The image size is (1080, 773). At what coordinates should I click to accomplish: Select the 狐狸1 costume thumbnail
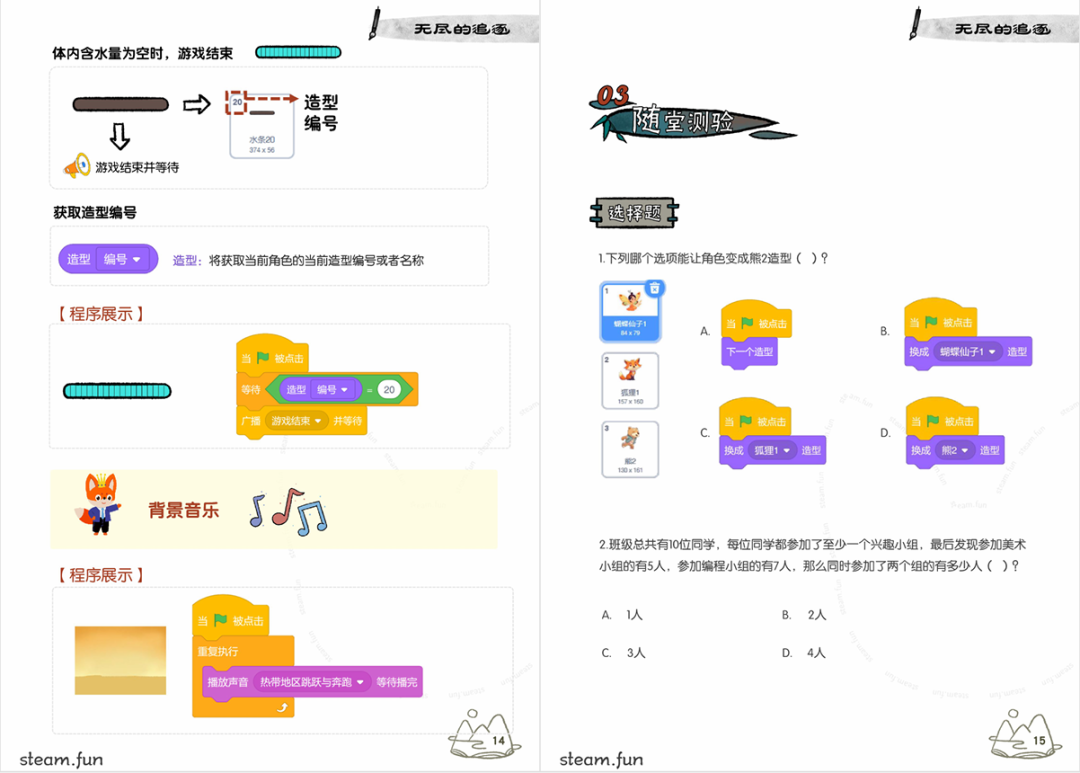coord(630,380)
